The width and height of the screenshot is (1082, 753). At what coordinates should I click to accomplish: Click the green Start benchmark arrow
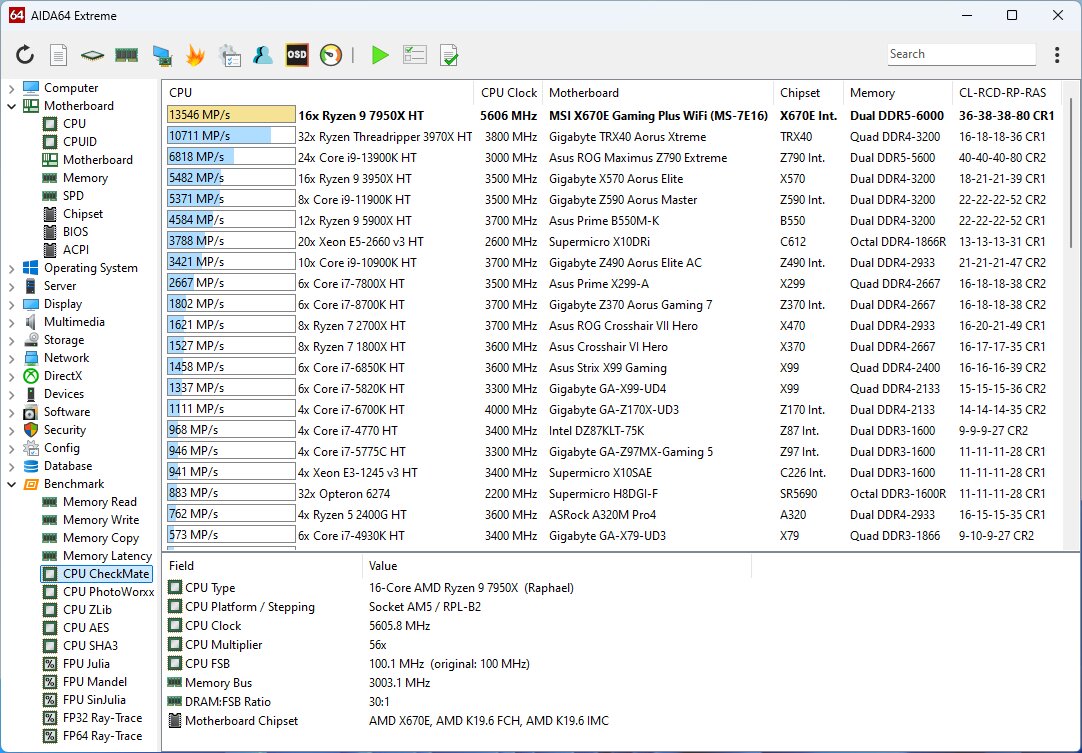pyautogui.click(x=380, y=55)
